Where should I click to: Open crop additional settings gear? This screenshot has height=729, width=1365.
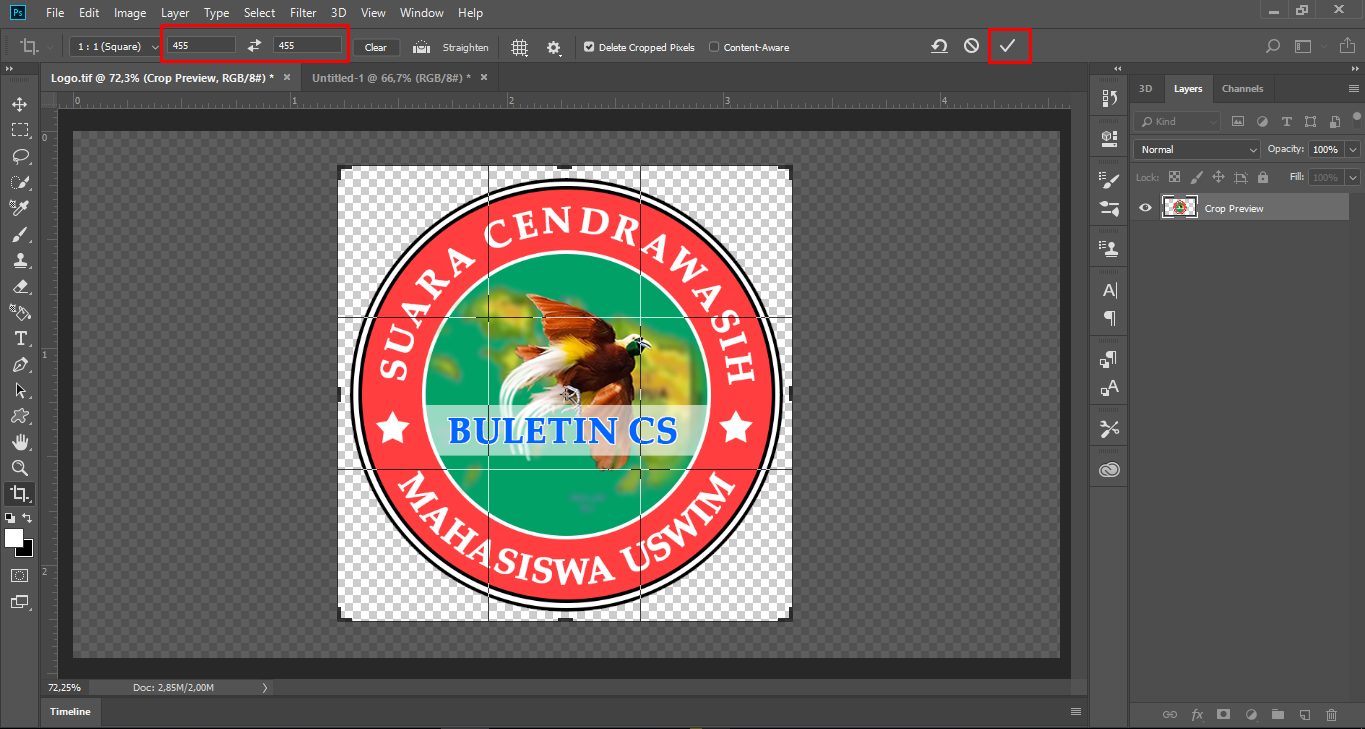[x=553, y=47]
